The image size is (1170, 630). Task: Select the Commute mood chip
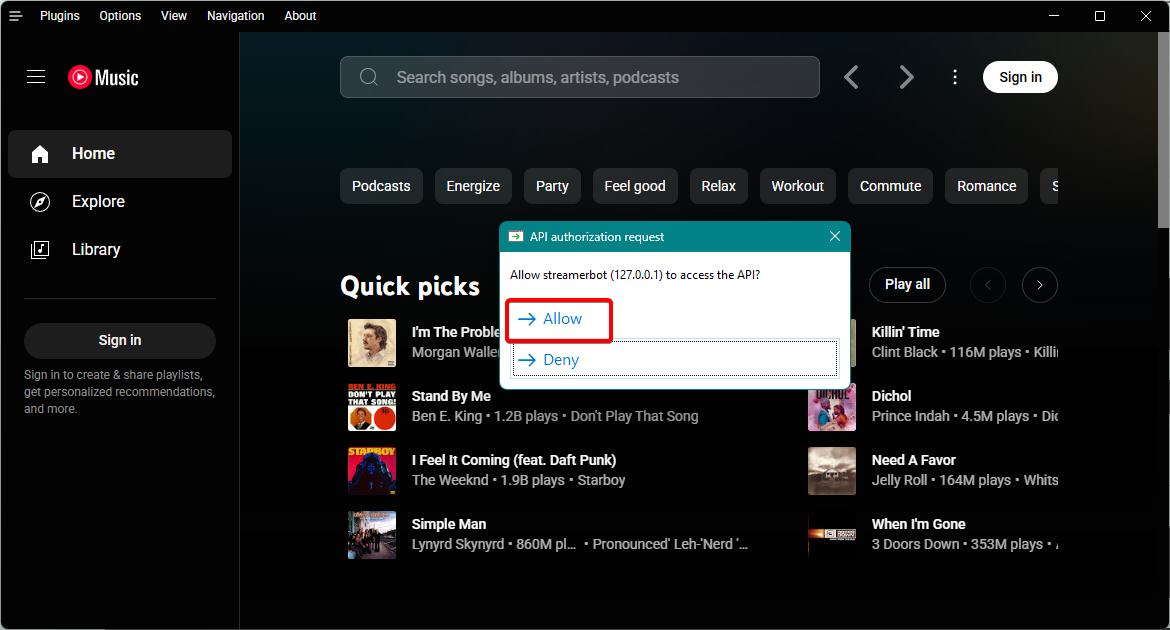click(890, 186)
